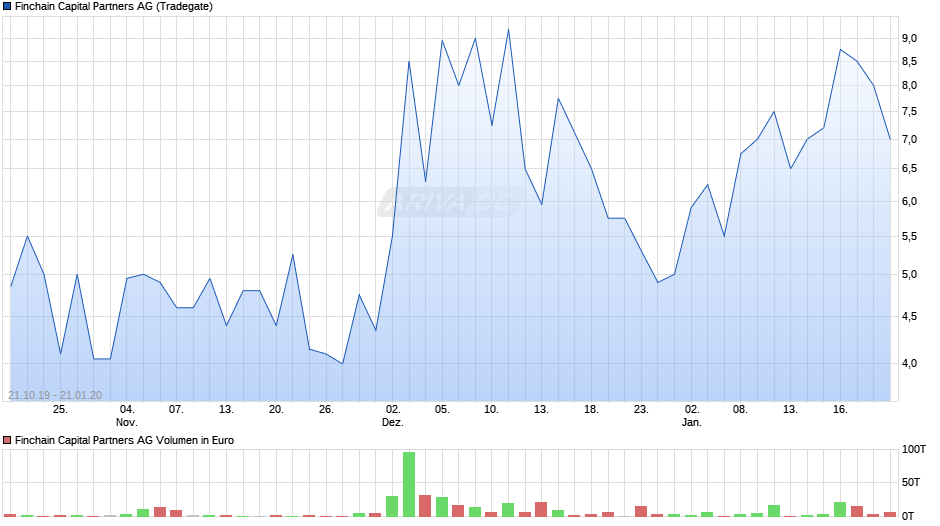
Task: Click the blue legend square beside Finchain Capital Partners AG
Action: coord(7,7)
